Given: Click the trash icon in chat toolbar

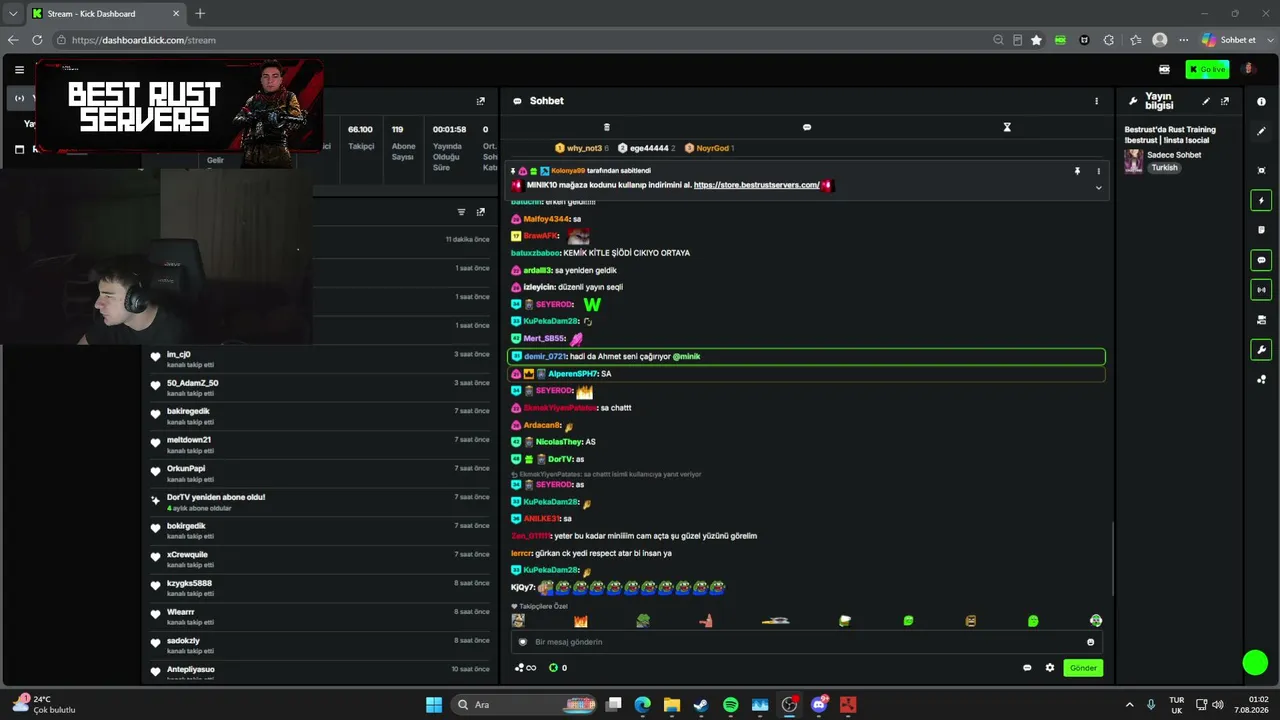Looking at the screenshot, I should 606,127.
